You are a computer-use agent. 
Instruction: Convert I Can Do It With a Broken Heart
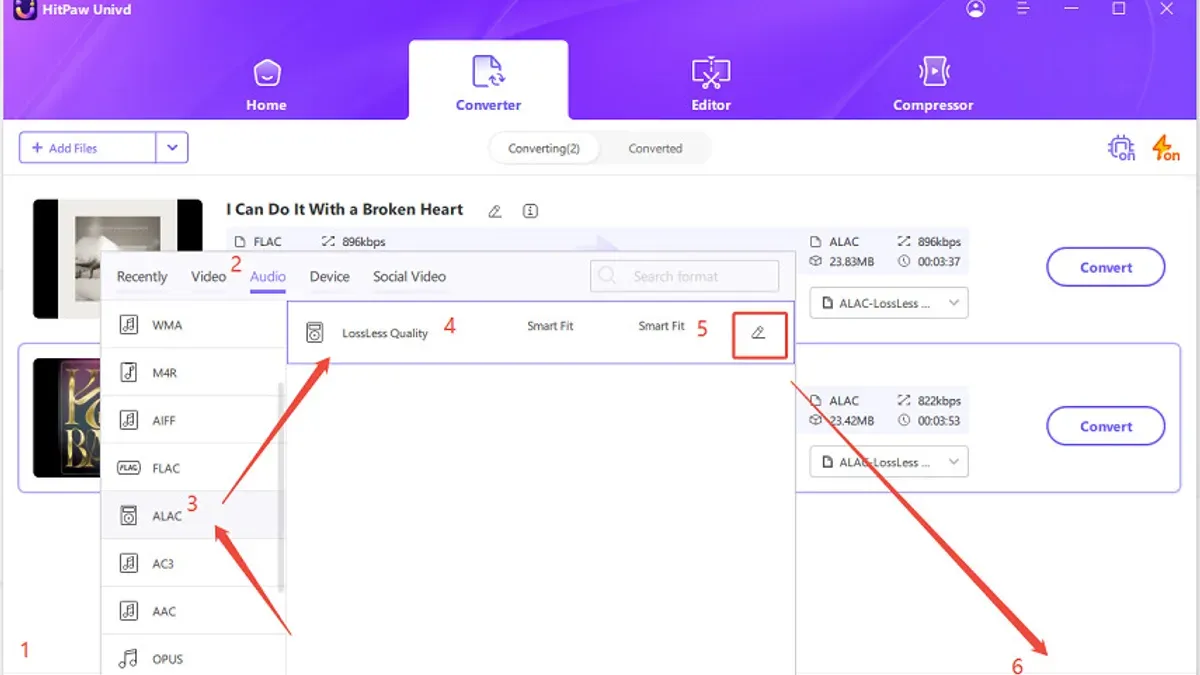click(1106, 267)
